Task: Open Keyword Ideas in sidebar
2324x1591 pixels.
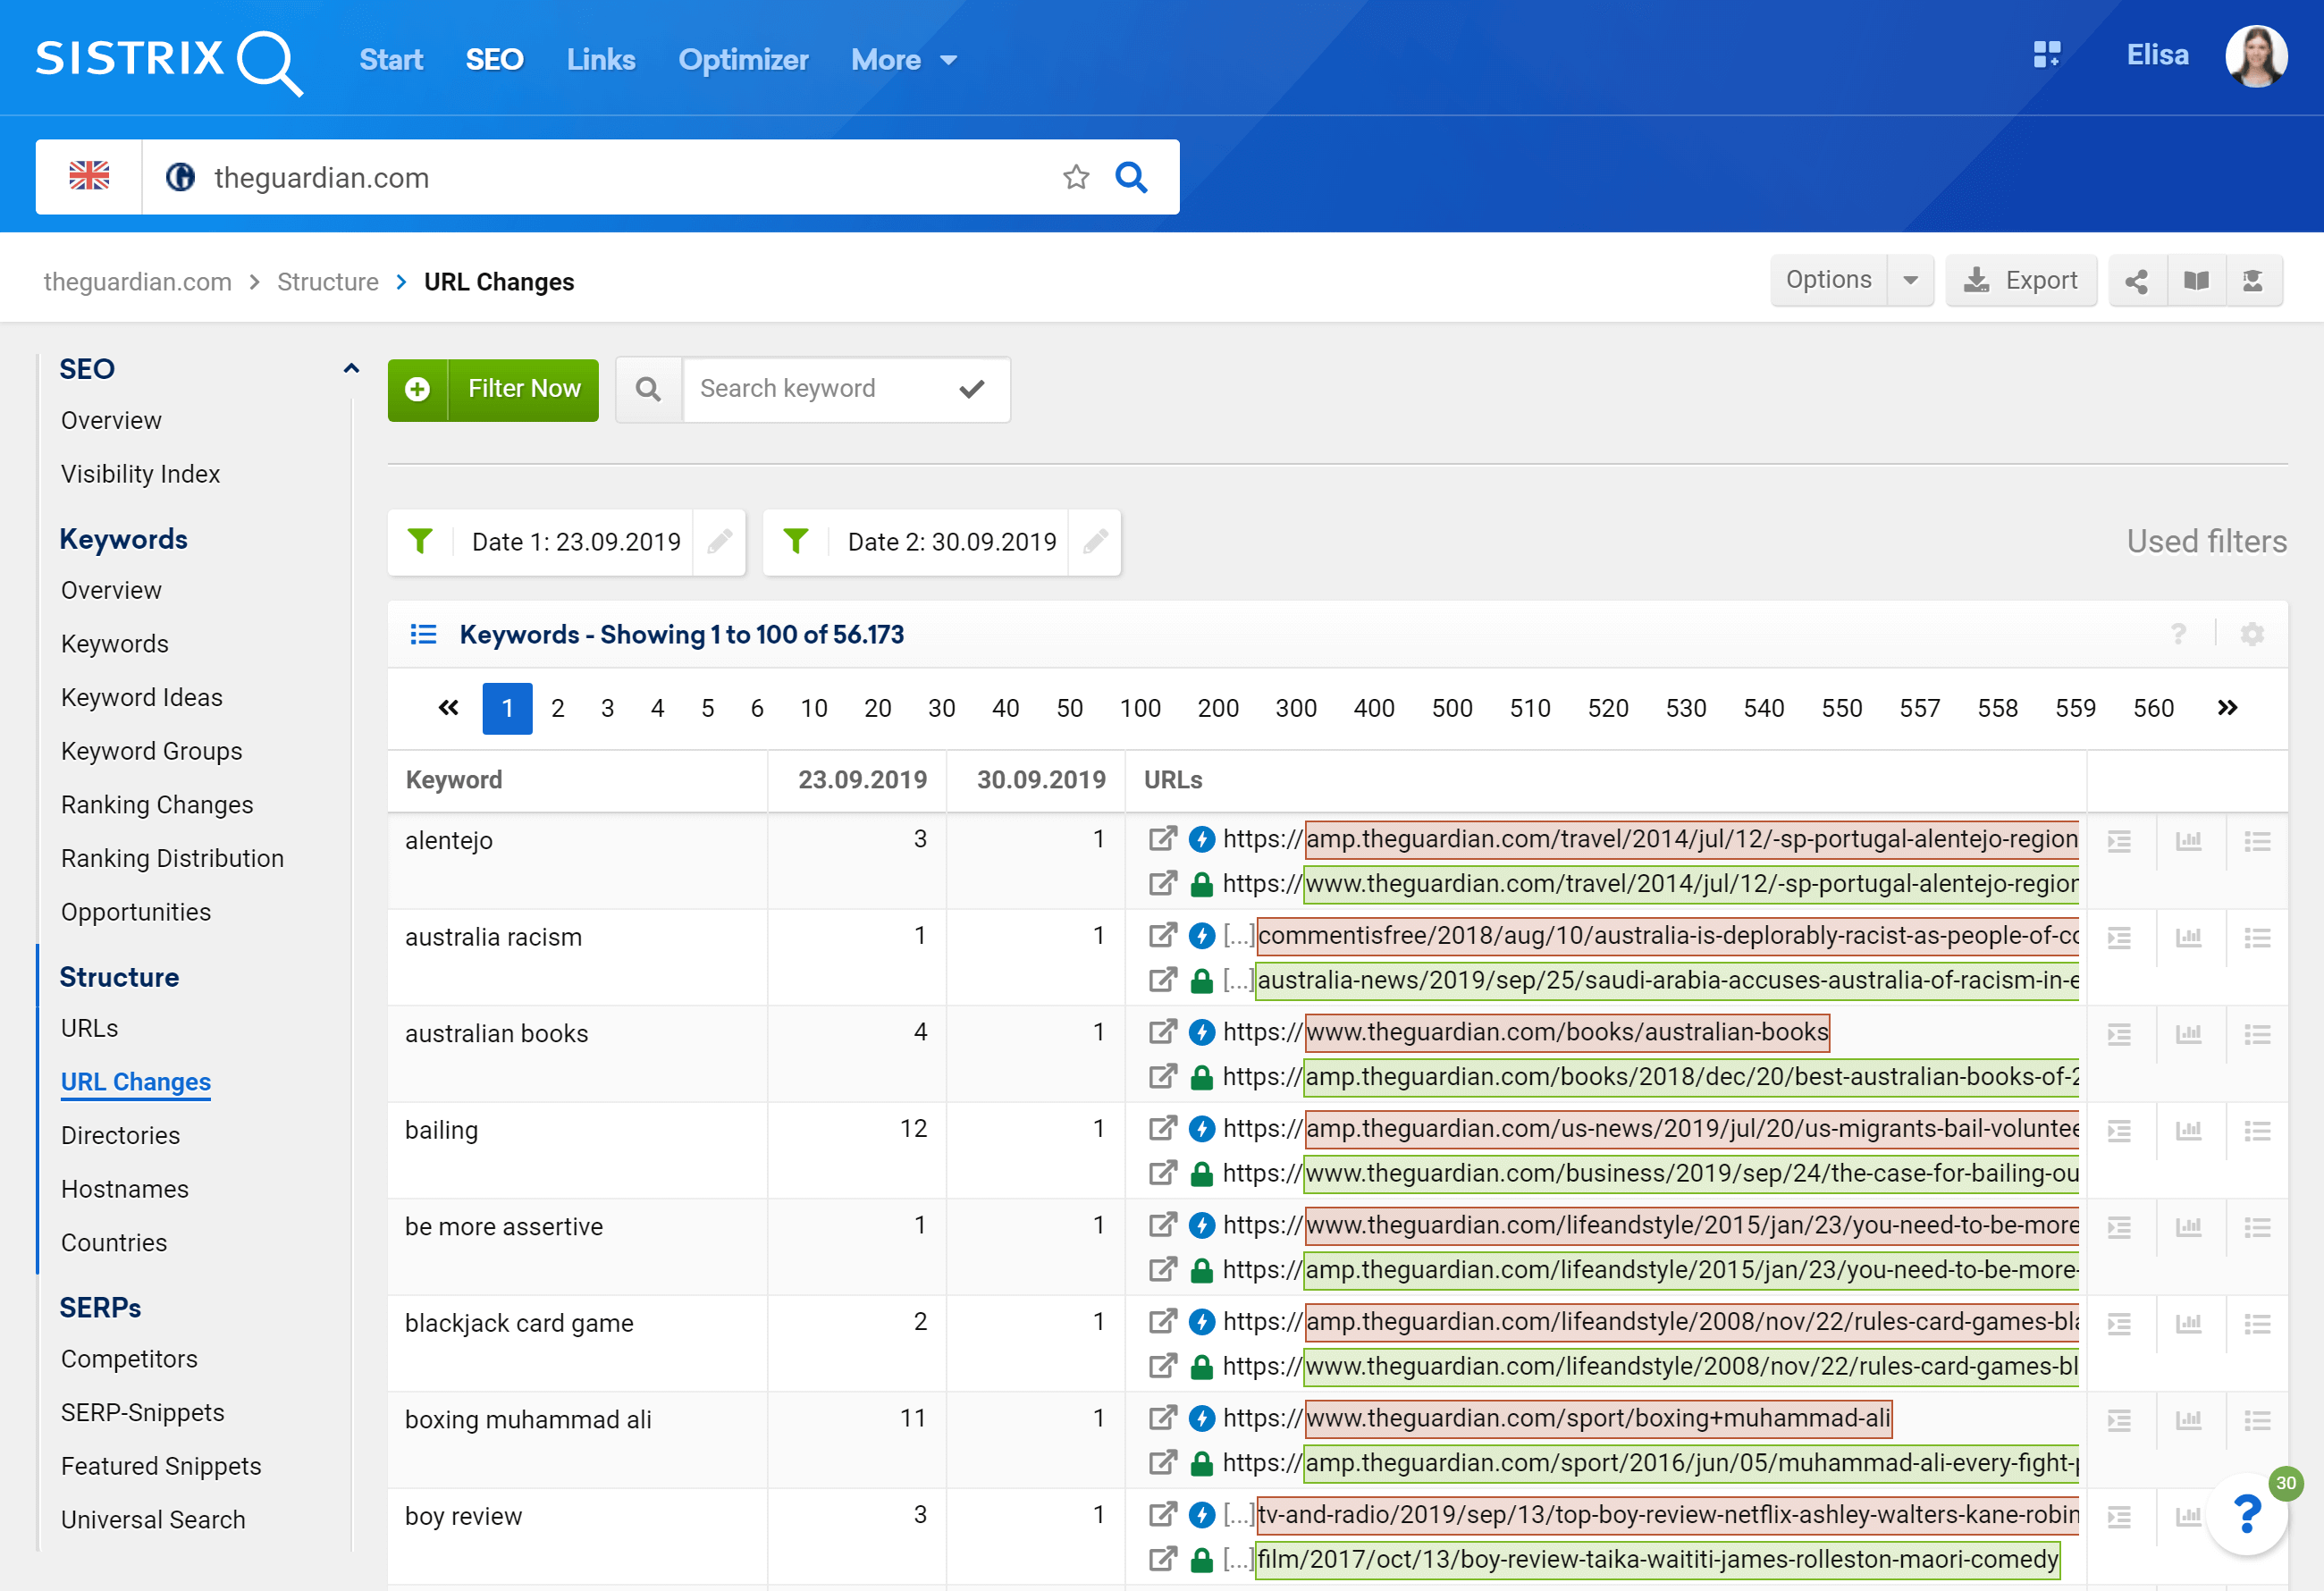Action: click(x=142, y=698)
